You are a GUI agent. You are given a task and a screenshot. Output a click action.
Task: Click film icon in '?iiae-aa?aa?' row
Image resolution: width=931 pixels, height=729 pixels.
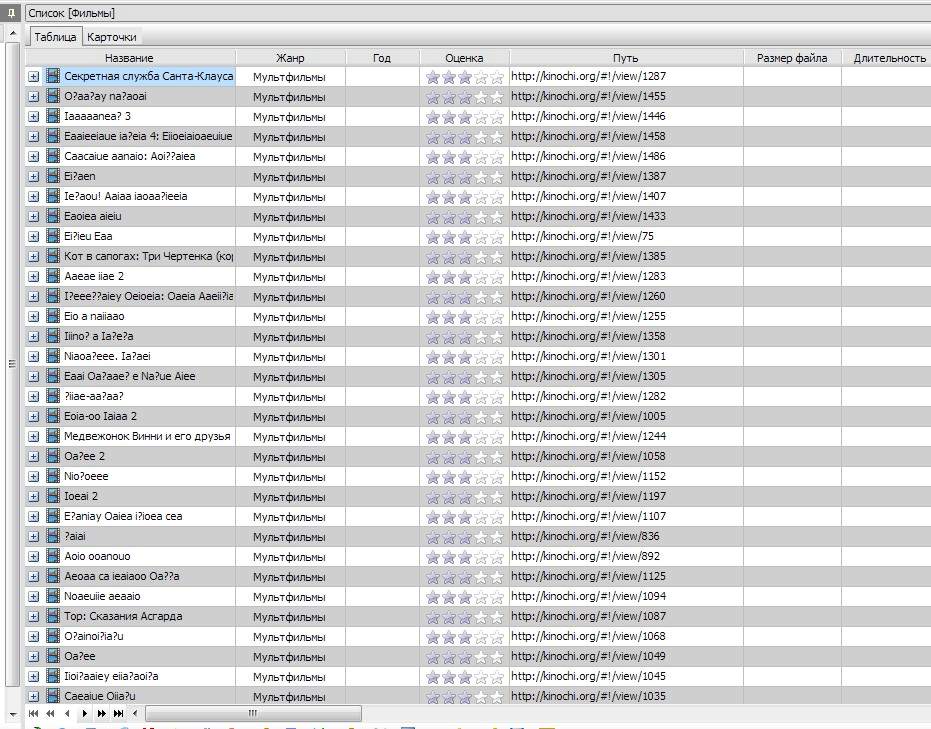click(x=53, y=397)
